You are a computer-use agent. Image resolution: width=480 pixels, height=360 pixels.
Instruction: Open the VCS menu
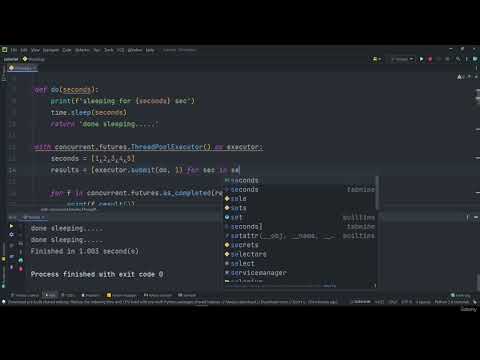point(120,50)
